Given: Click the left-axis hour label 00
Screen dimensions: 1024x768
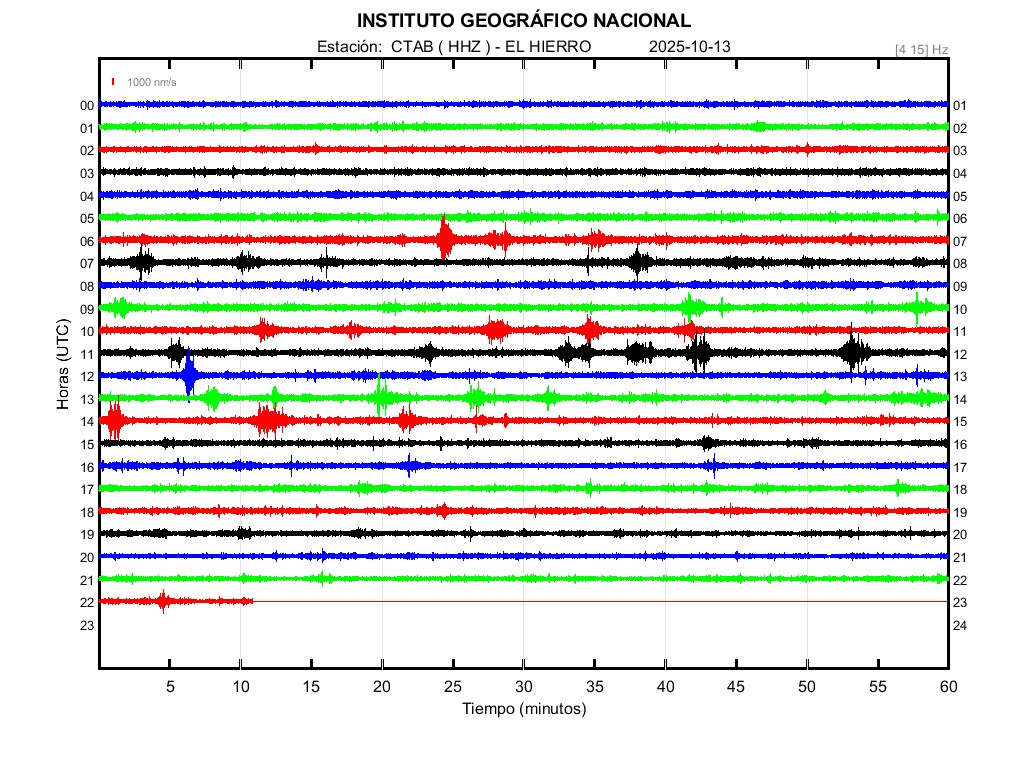Looking at the screenshot, I should coord(87,106).
